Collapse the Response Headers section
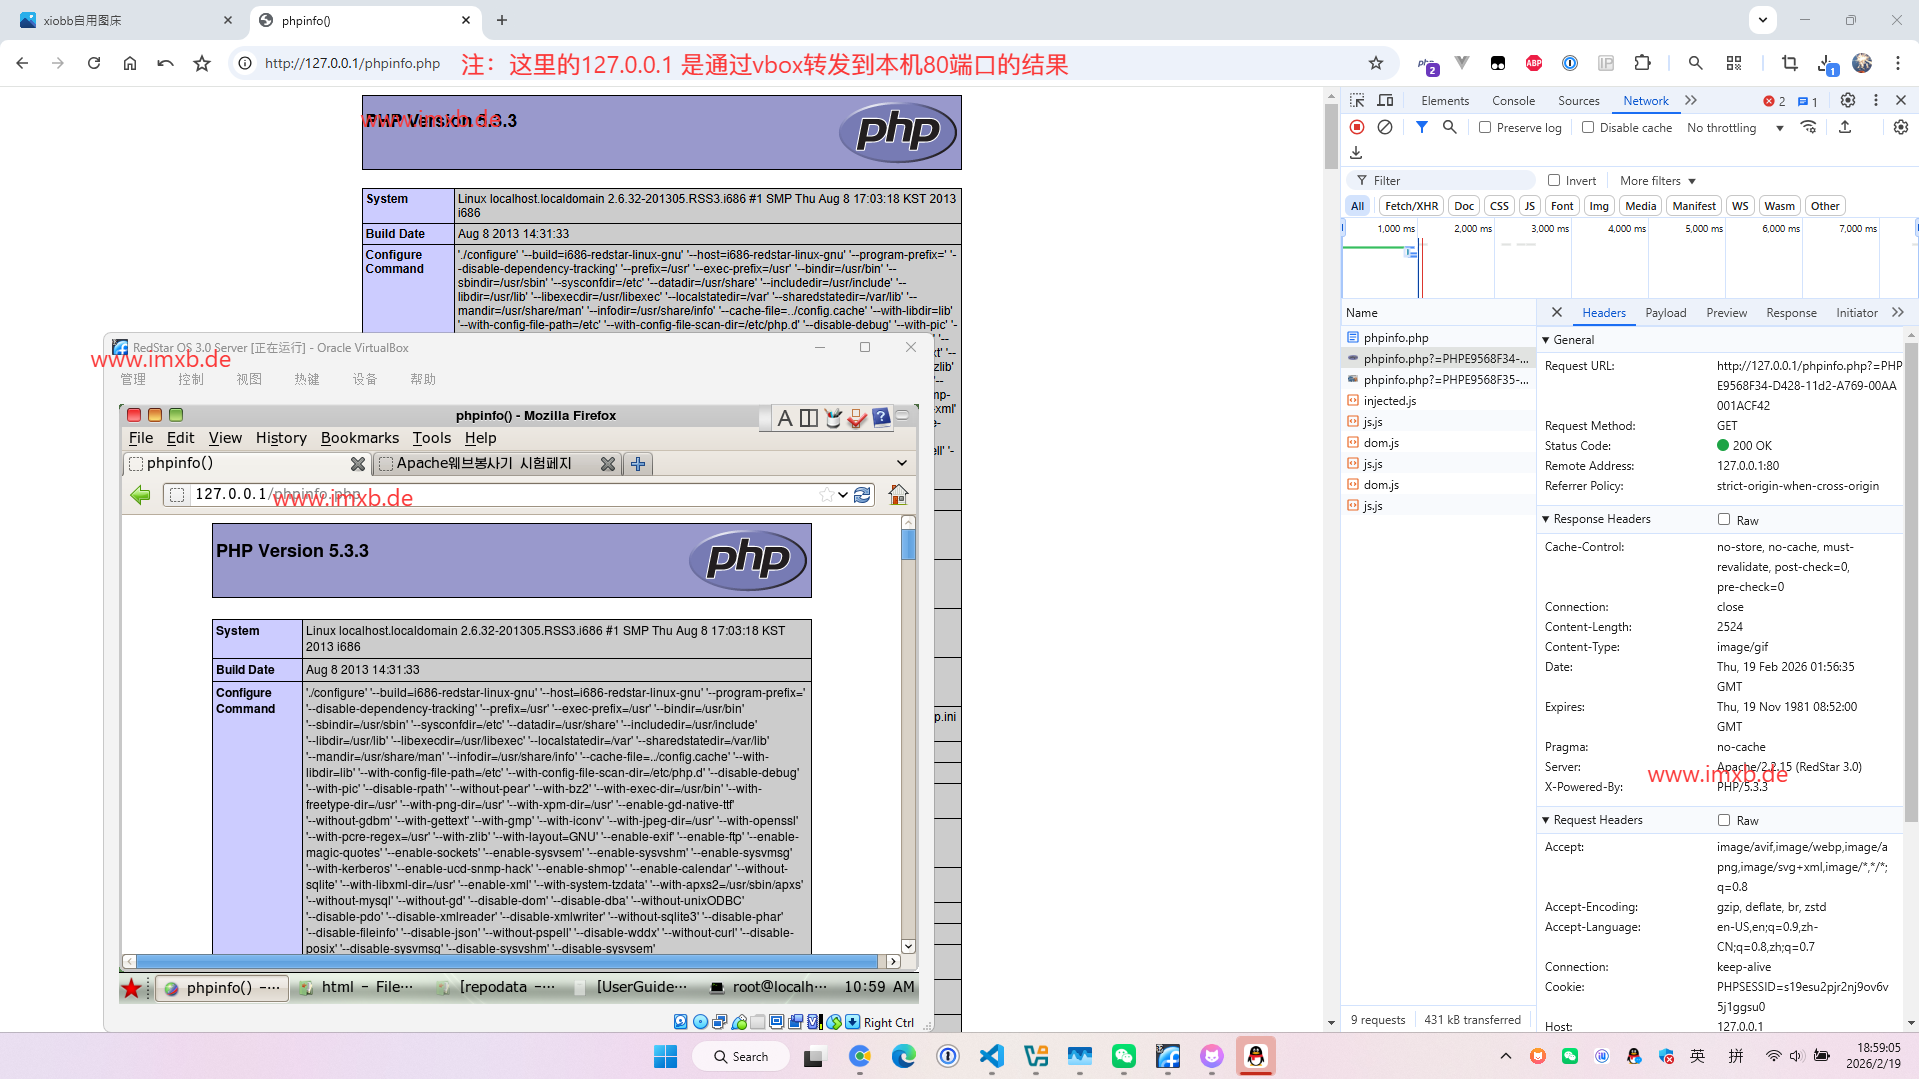This screenshot has height=1079, width=1919. [1546, 519]
